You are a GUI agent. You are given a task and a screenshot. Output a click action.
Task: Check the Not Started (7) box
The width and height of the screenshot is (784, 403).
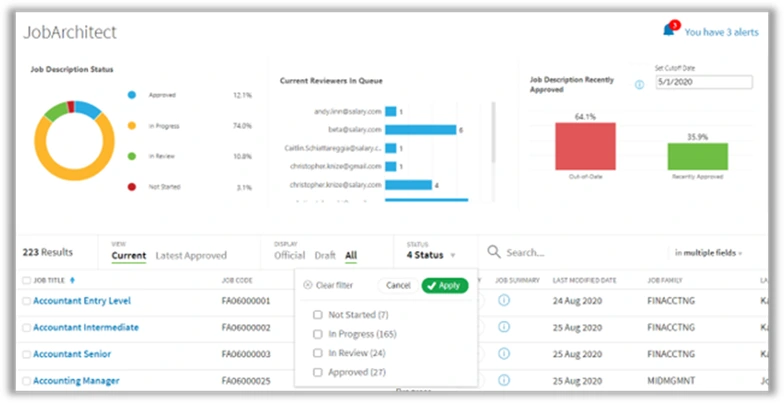point(318,314)
